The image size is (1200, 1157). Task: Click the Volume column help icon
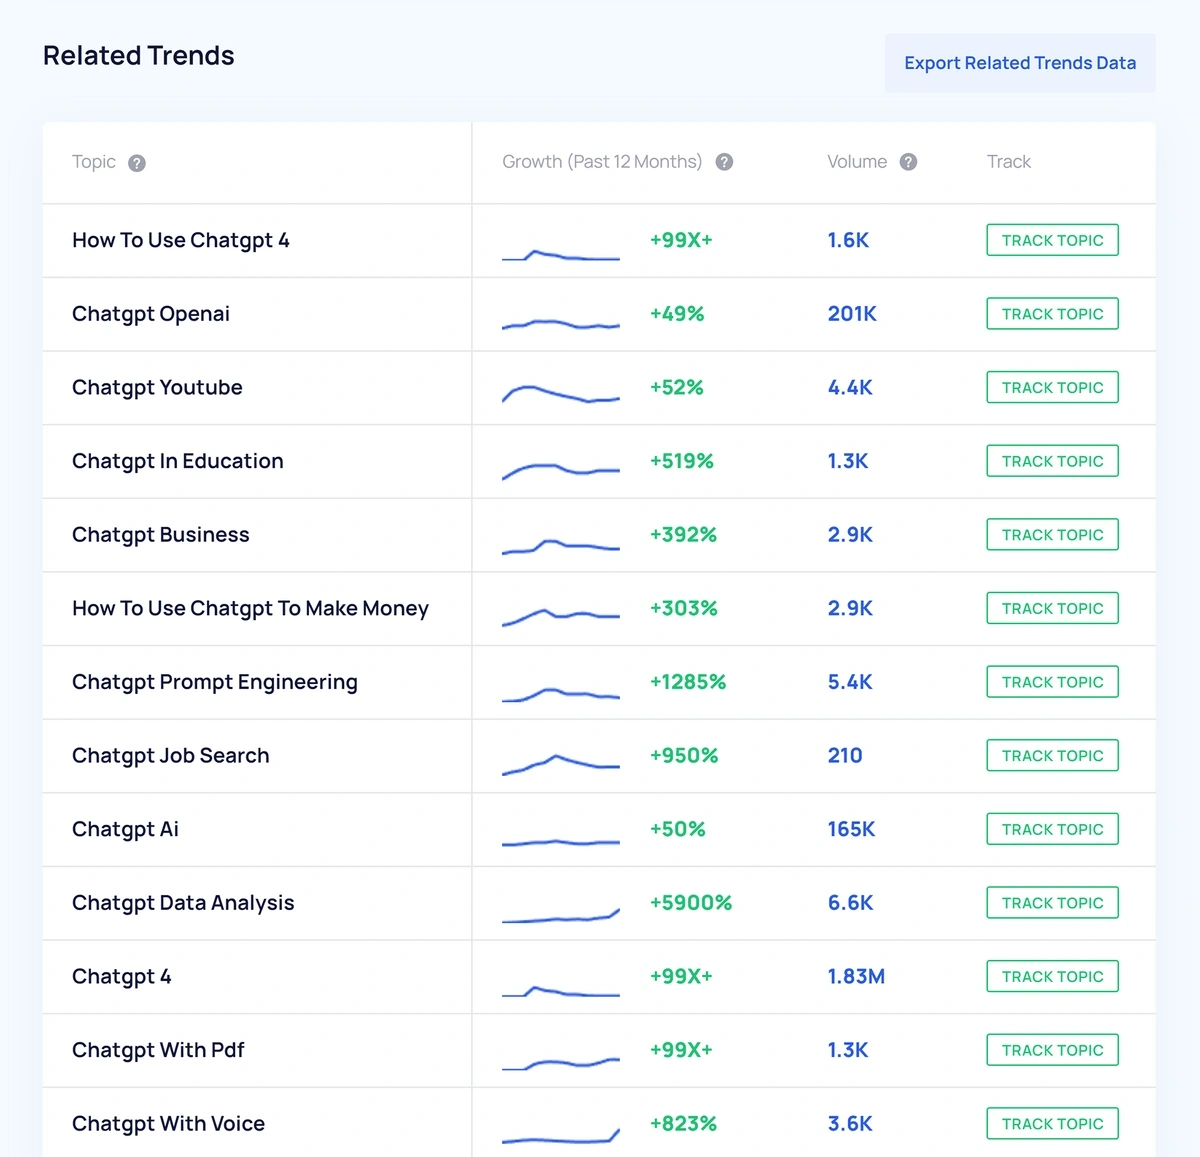(908, 162)
